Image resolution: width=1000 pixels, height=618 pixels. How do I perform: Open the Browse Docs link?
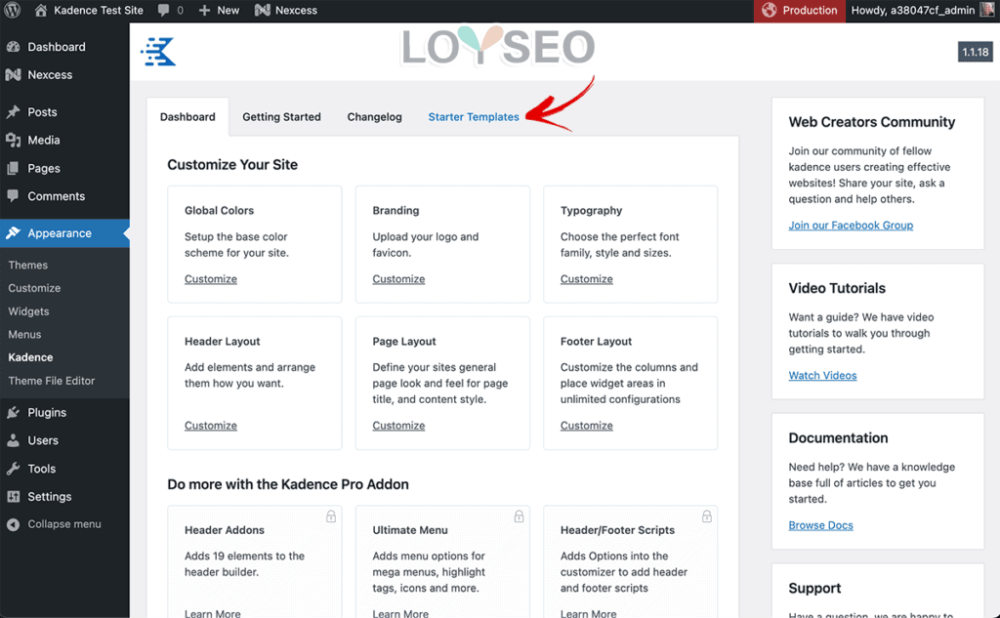[821, 526]
